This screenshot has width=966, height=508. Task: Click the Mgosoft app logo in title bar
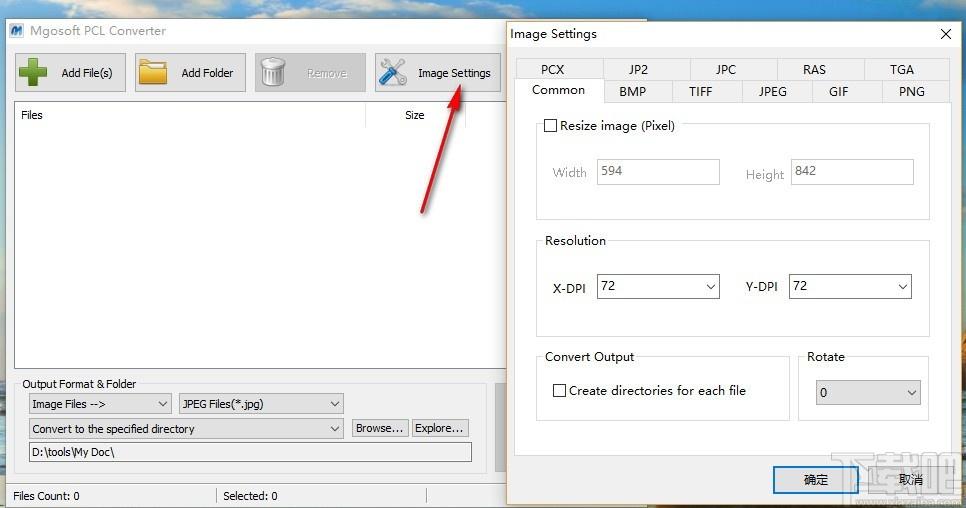click(x=17, y=31)
